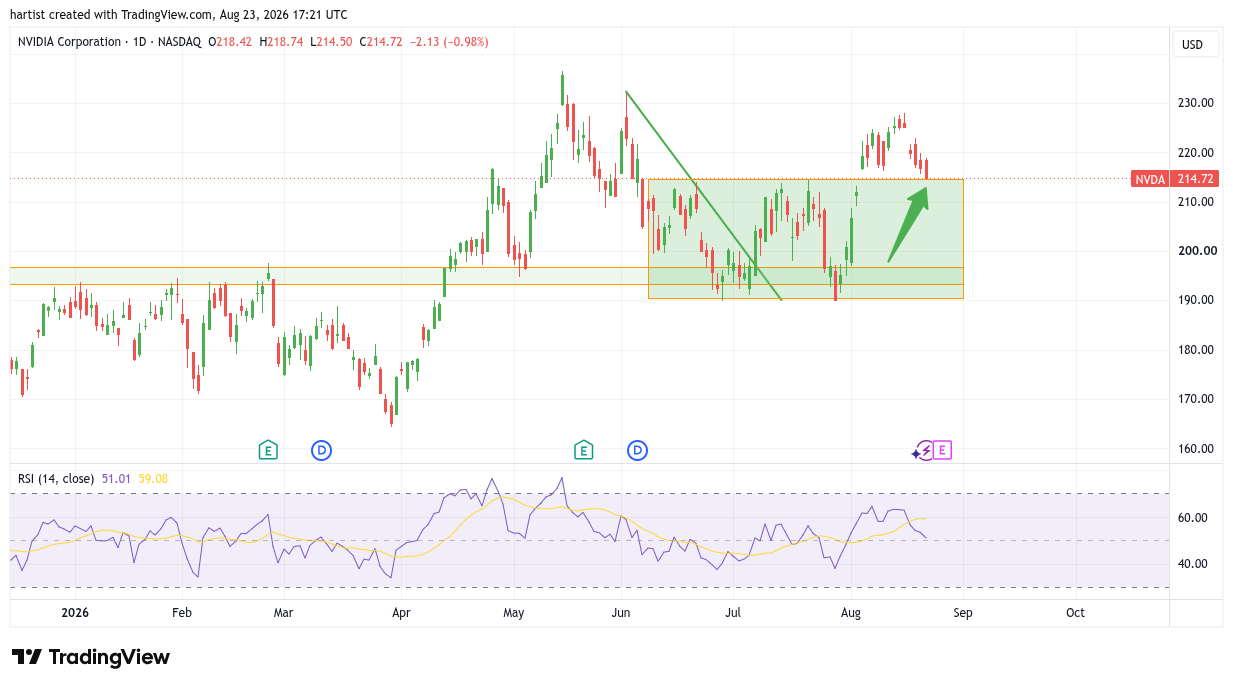Click the 170.00 price axis label
The height and width of the screenshot is (687, 1233).
click(1195, 399)
